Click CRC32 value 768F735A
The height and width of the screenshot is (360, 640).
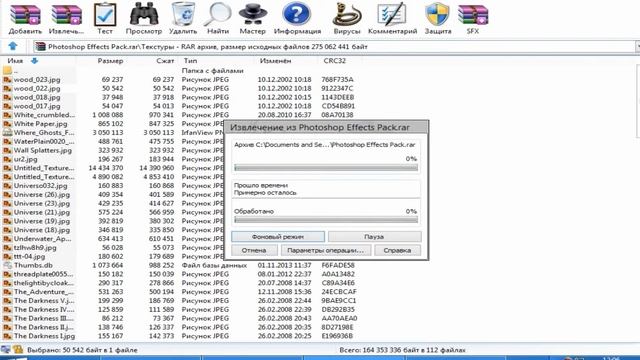(337, 80)
